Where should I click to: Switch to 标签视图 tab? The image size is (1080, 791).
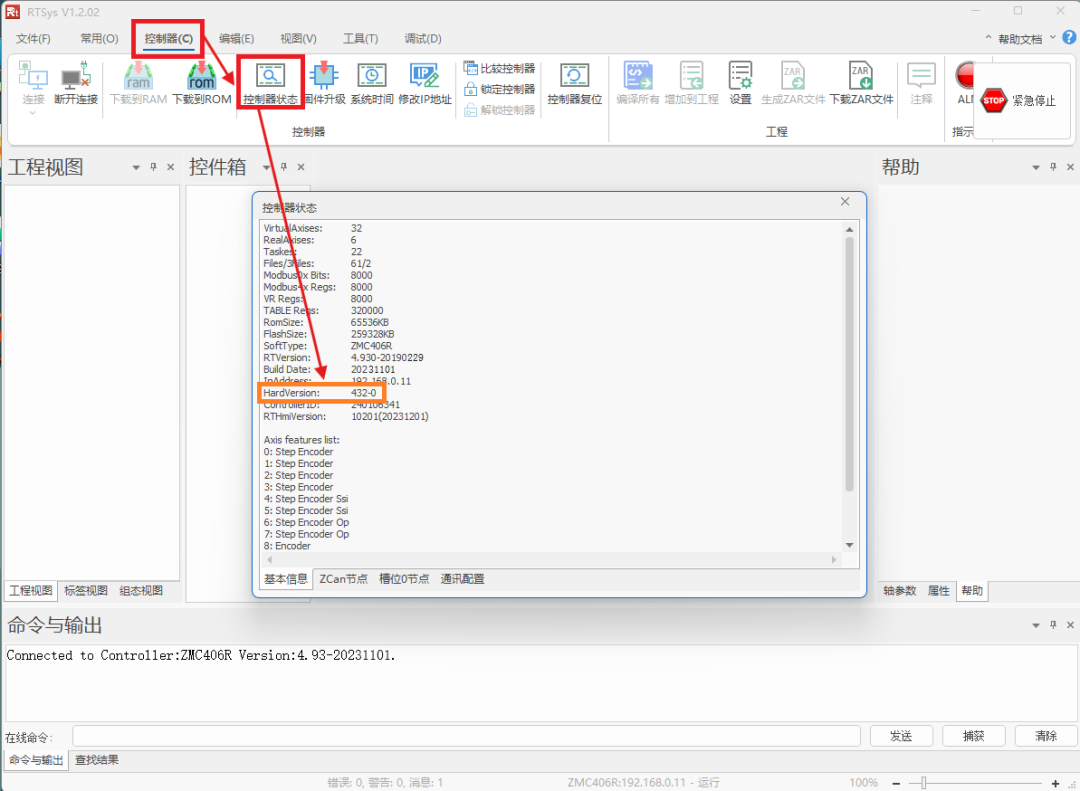click(x=86, y=590)
